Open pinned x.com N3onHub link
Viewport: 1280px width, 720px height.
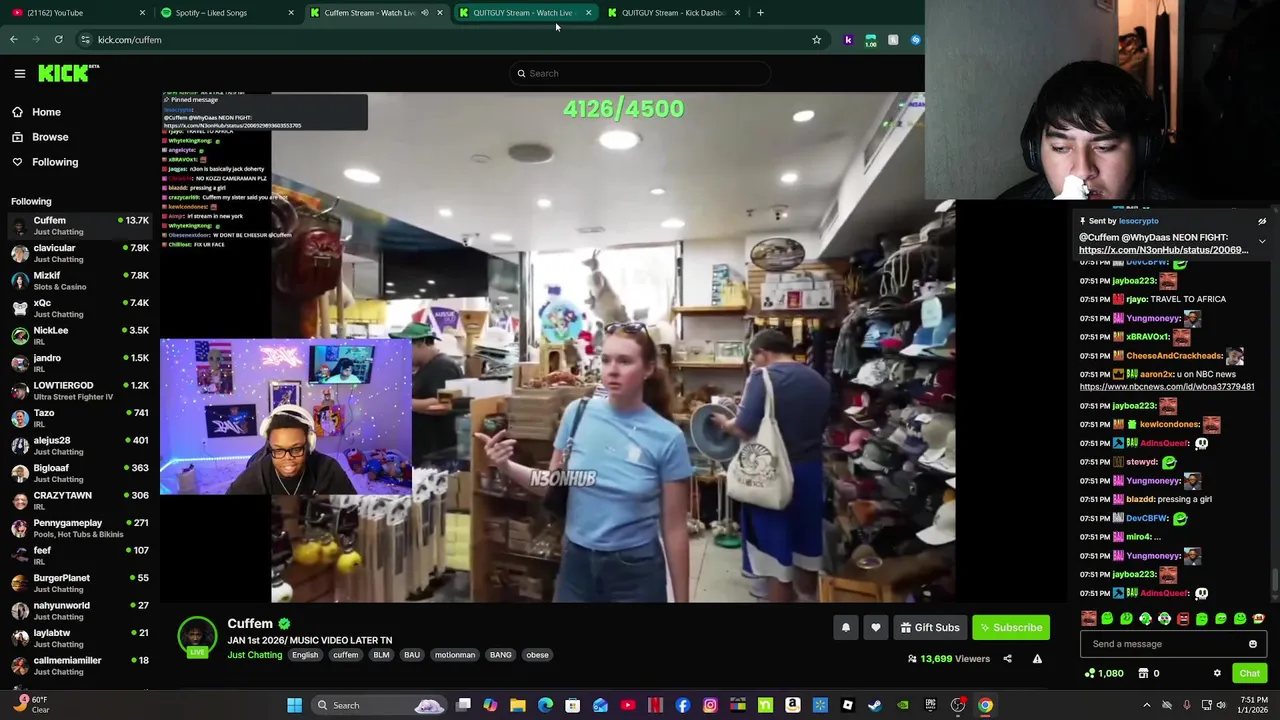coord(1164,250)
